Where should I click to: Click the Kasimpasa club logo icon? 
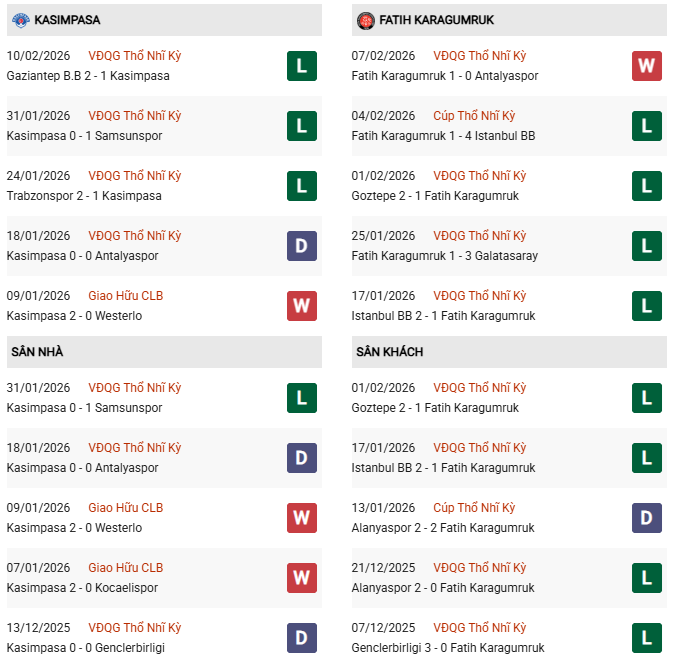coord(19,19)
